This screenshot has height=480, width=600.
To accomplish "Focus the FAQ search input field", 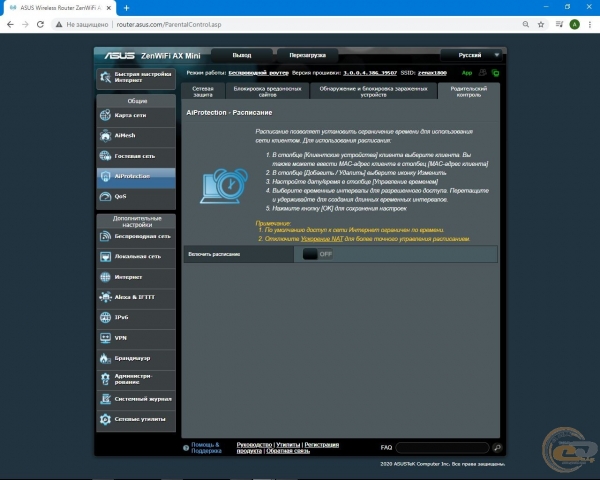I will pyautogui.click(x=442, y=447).
